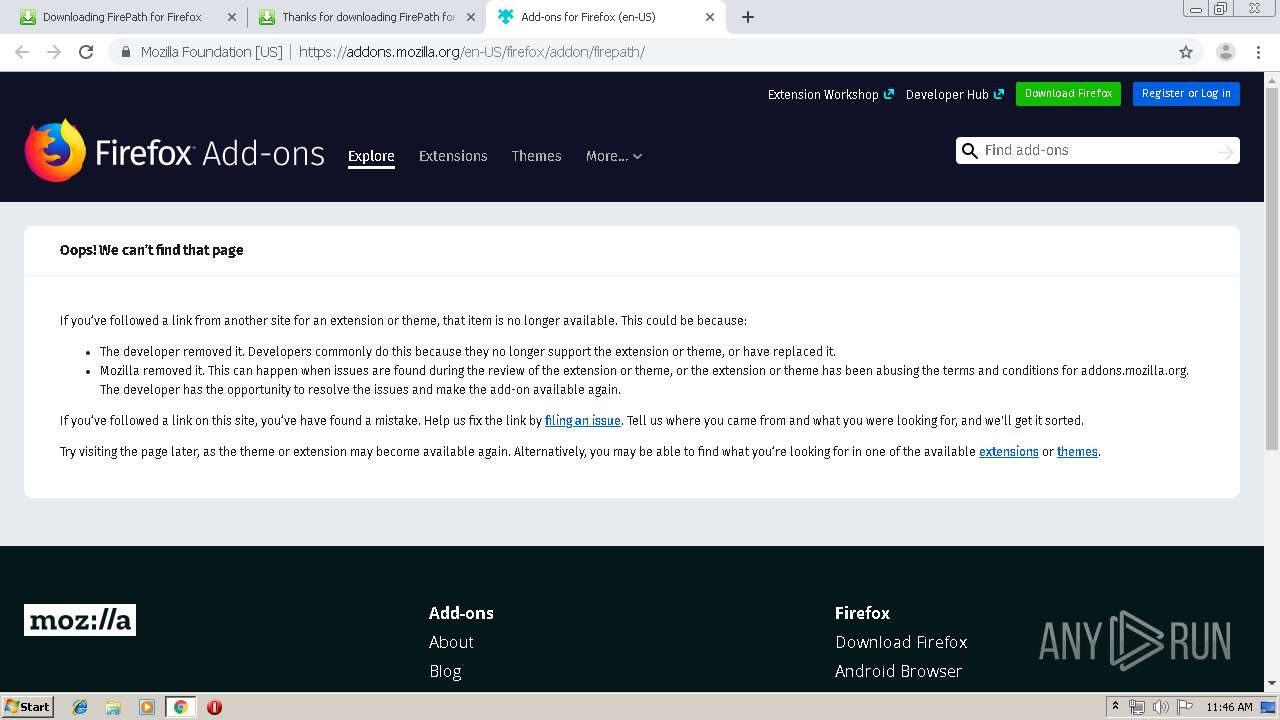Click the Register or Log in button
The width and height of the screenshot is (1280, 720).
pyautogui.click(x=1186, y=94)
